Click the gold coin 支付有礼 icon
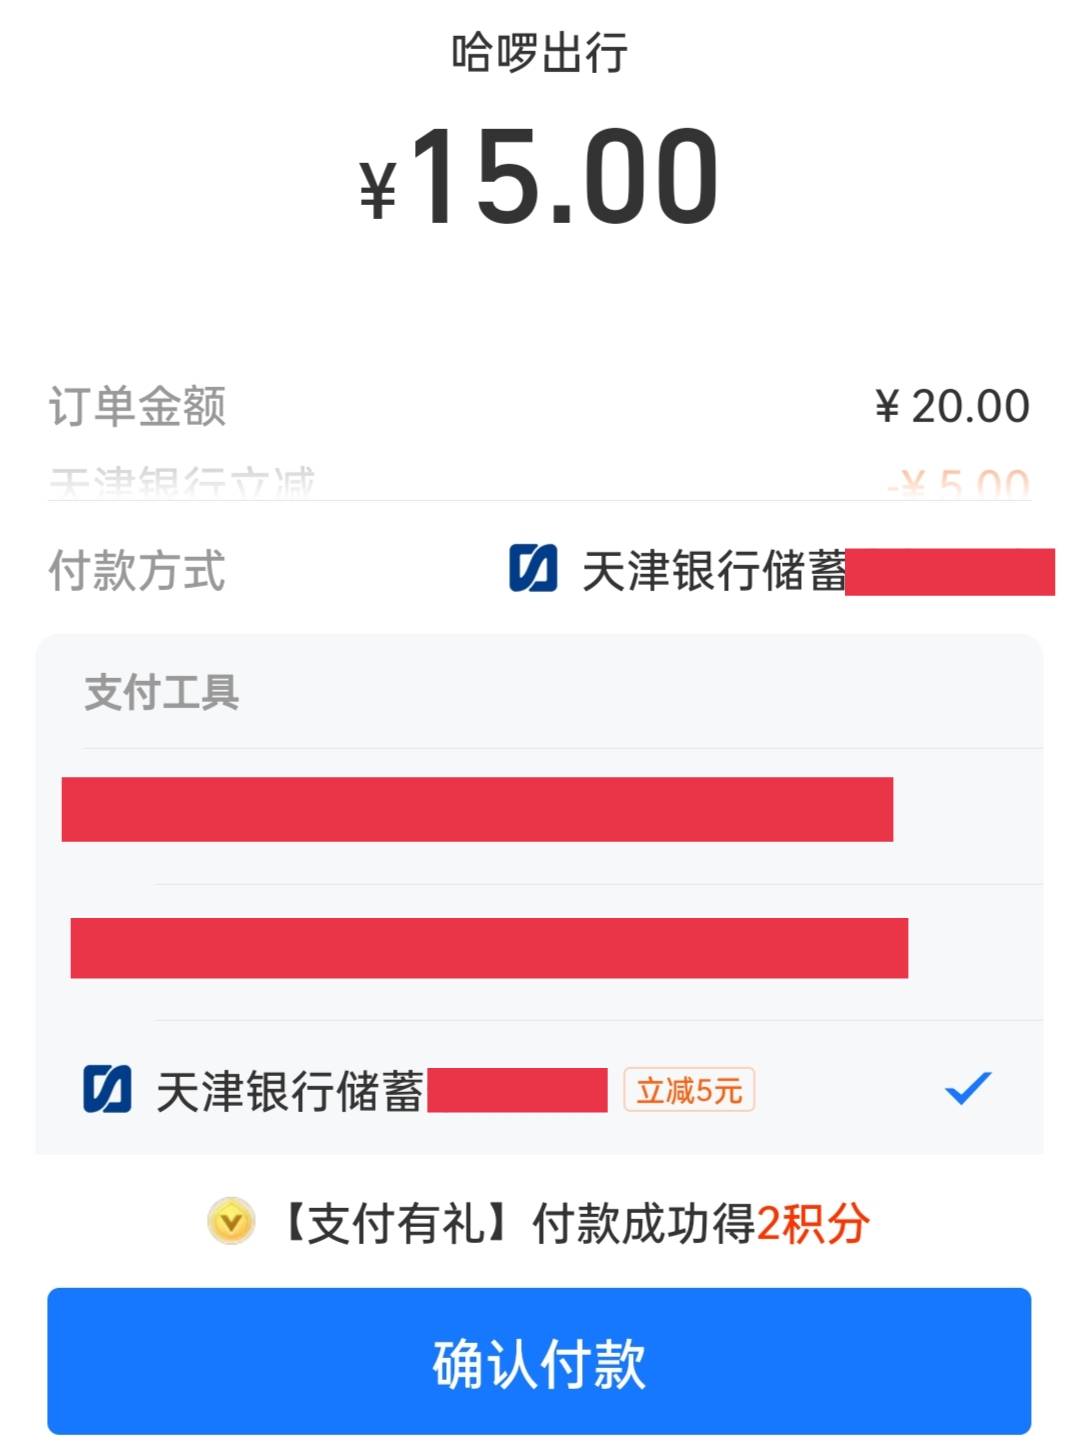The image size is (1079, 1451). coord(231,1222)
